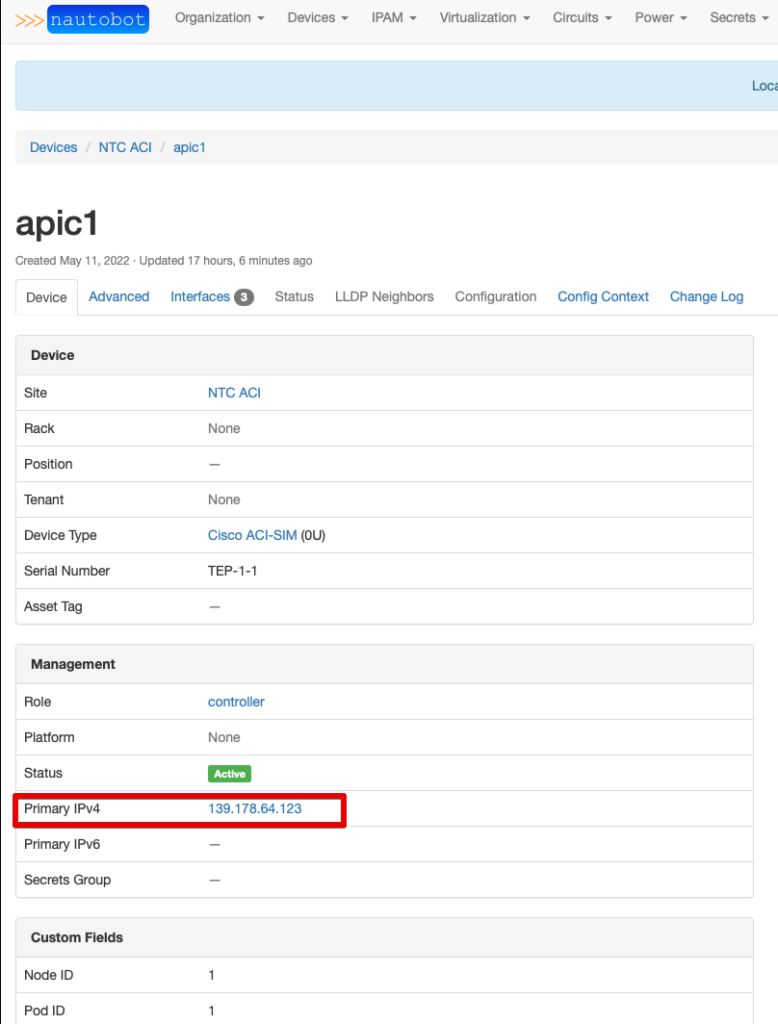Go to Devices breadcrumb link
Viewport: 778px width, 1024px height.
point(54,148)
